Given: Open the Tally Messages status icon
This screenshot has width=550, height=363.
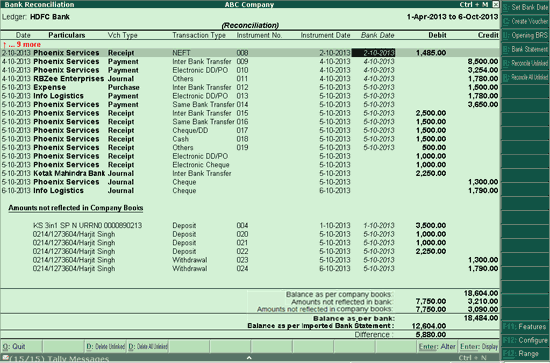Looking at the screenshot, I should 5,358.
